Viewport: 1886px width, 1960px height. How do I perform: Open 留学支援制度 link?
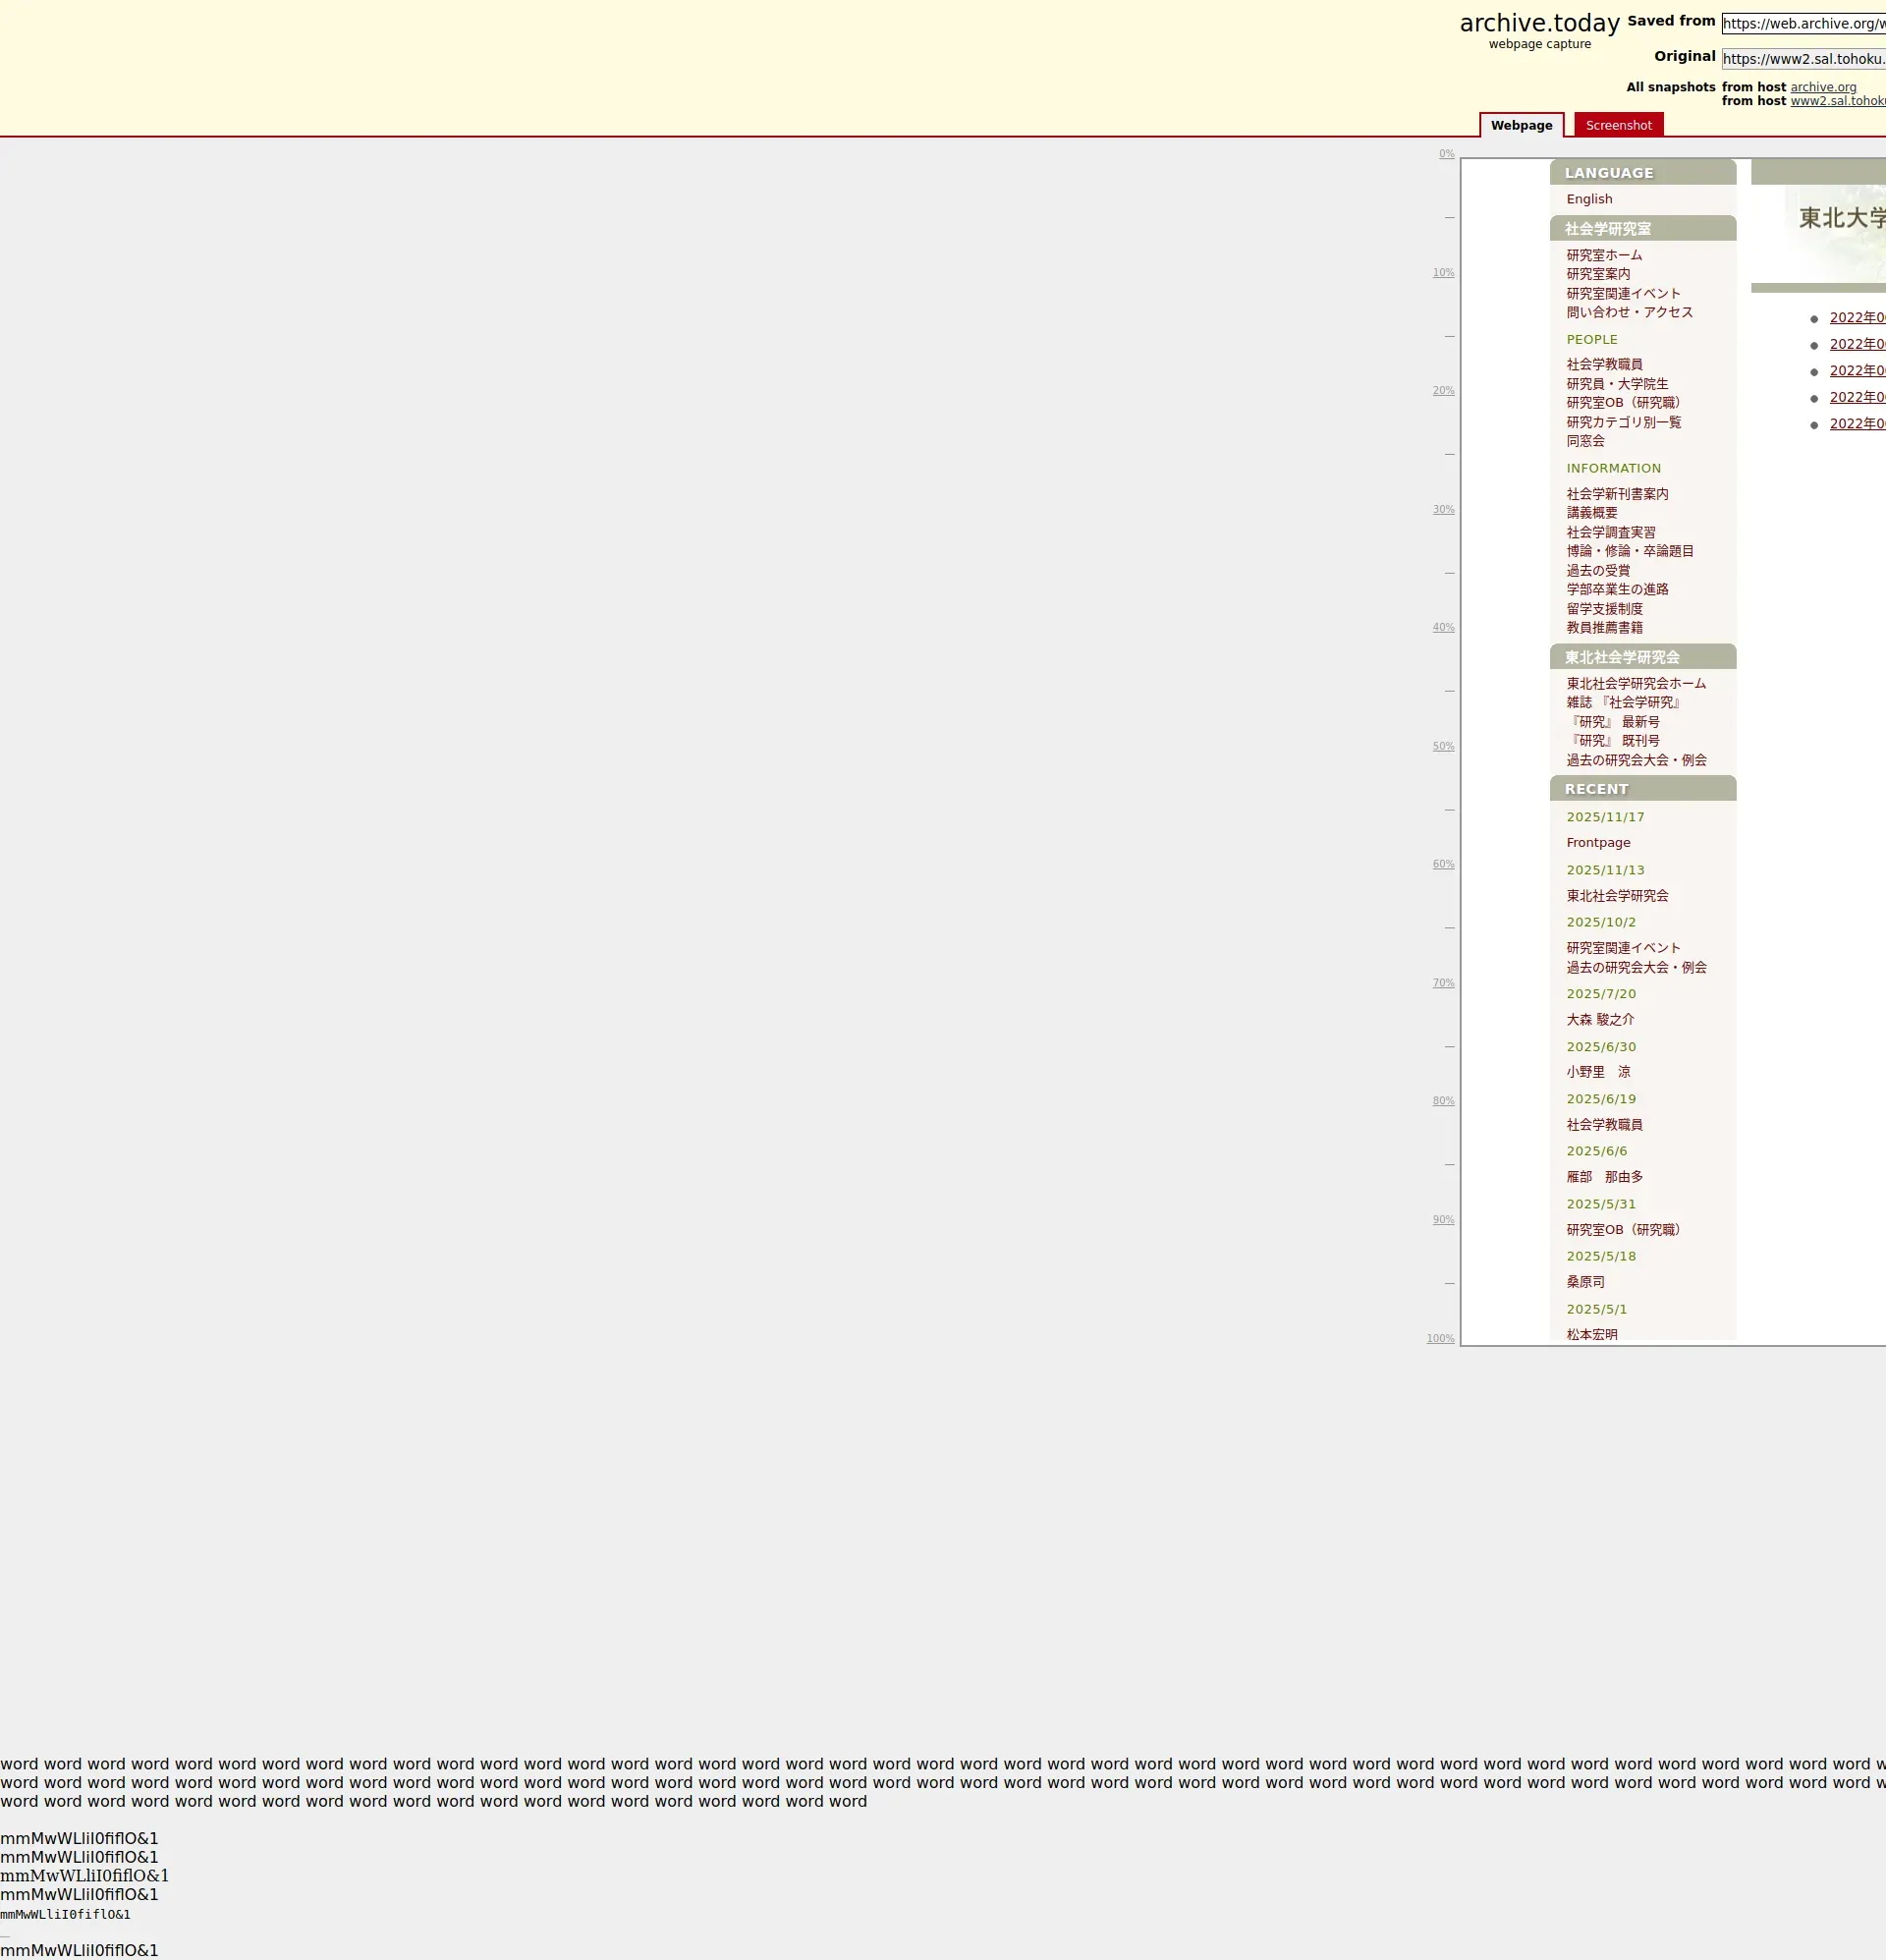(1604, 609)
